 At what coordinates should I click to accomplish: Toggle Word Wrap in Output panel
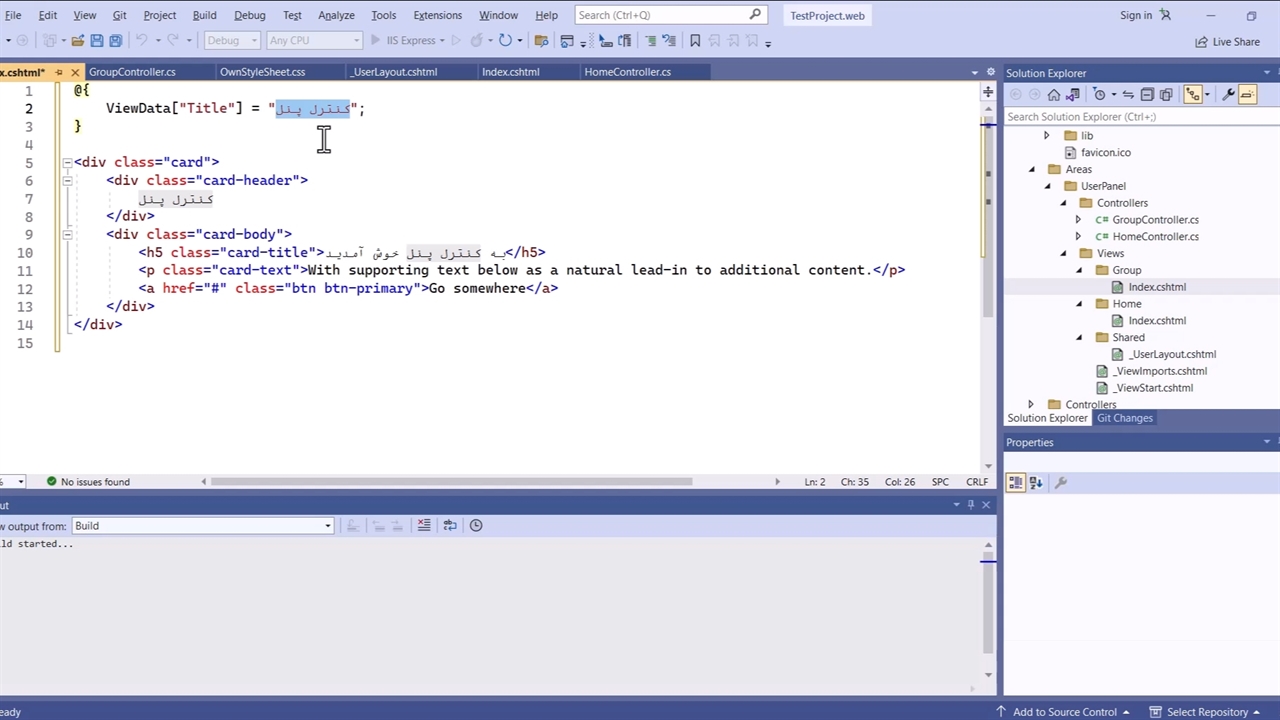[x=450, y=525]
